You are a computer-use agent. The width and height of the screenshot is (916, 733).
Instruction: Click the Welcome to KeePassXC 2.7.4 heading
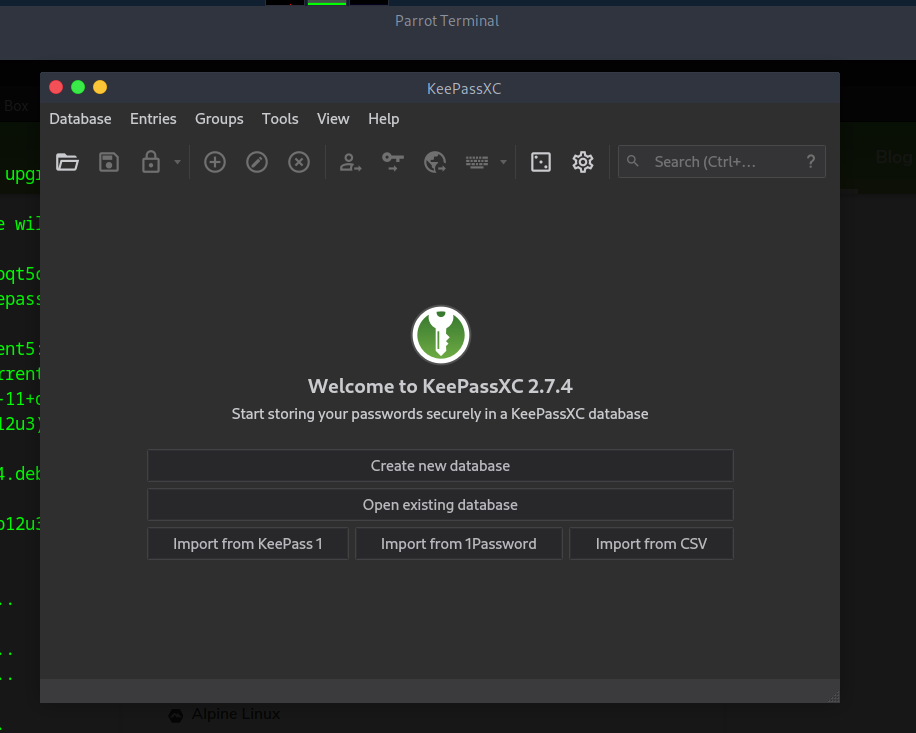click(440, 386)
